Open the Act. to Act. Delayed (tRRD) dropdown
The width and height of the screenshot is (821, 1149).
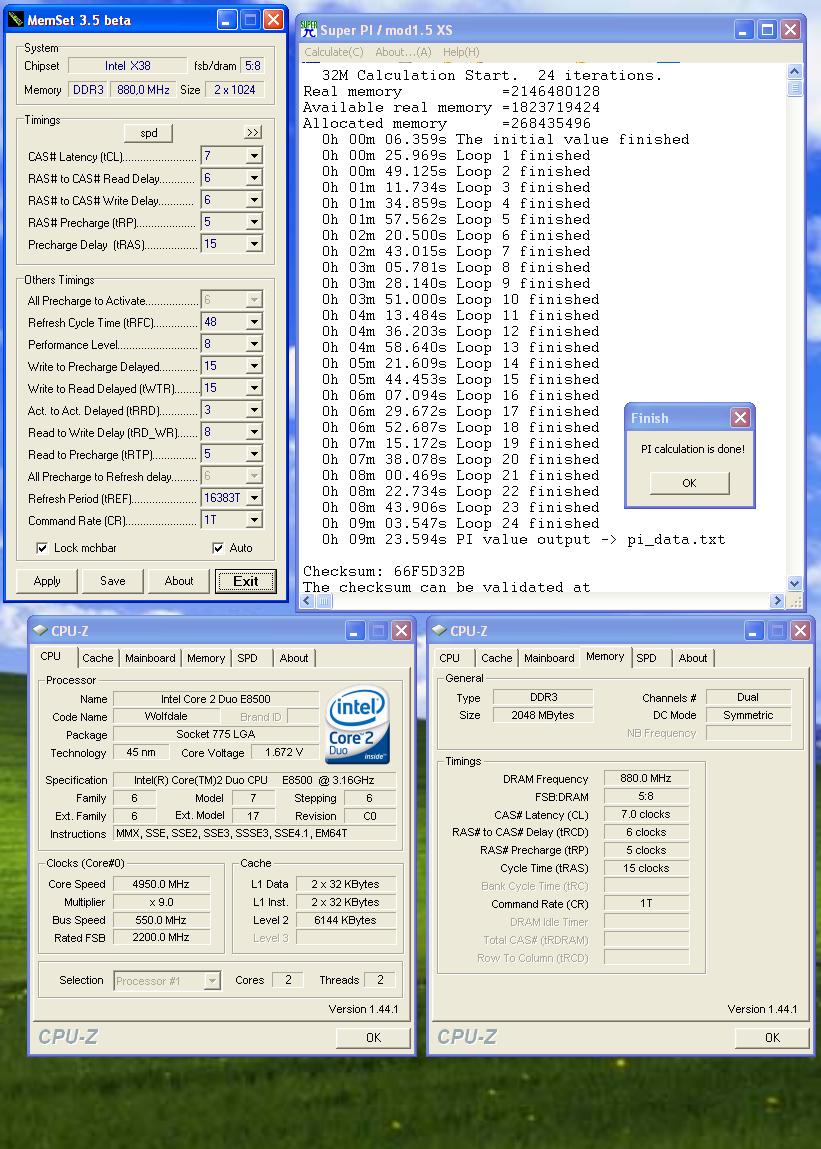pos(254,410)
